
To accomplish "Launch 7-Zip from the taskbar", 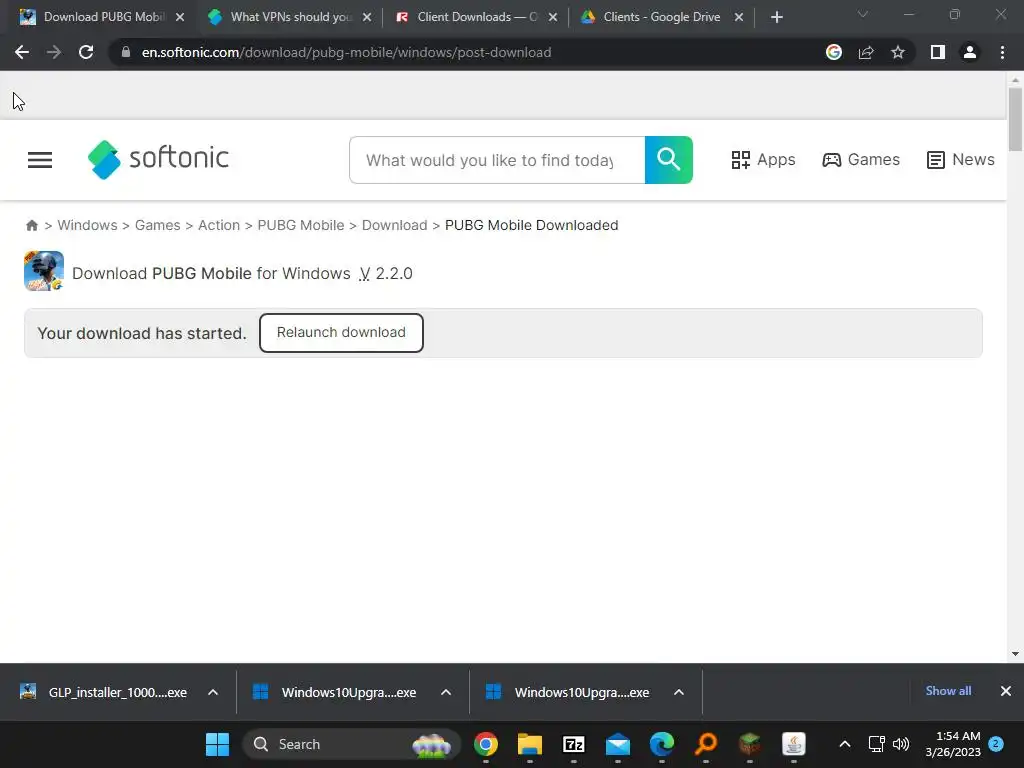I will pyautogui.click(x=573, y=744).
